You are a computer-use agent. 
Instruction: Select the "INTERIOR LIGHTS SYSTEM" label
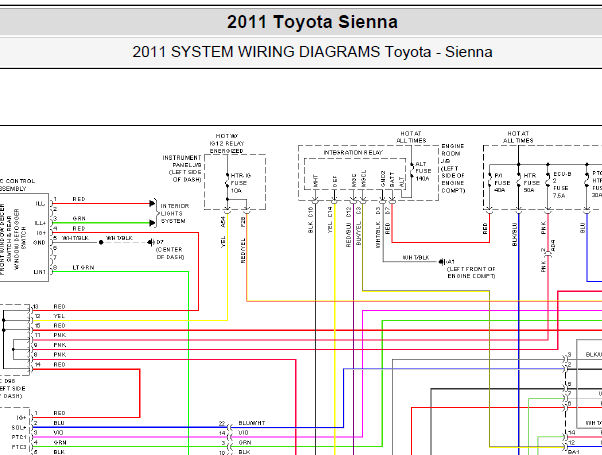pyautogui.click(x=175, y=213)
